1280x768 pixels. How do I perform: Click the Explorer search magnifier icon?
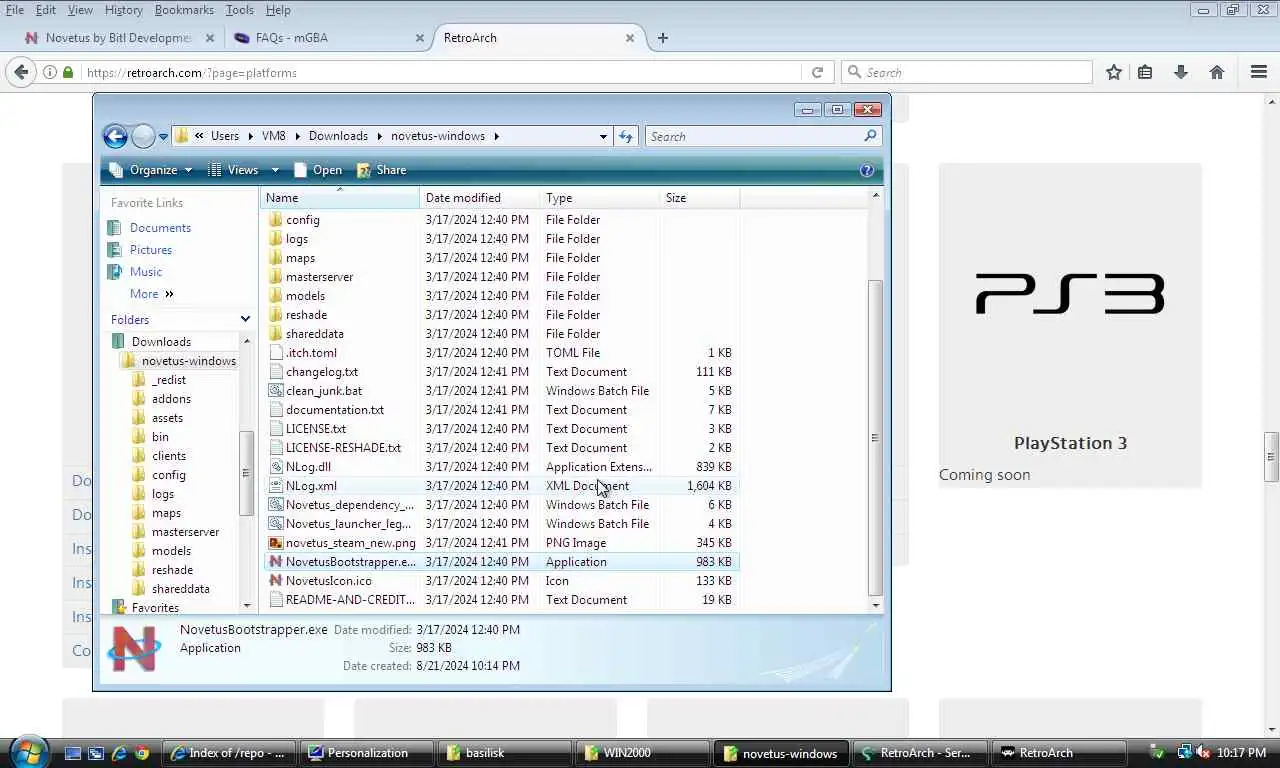click(x=870, y=136)
